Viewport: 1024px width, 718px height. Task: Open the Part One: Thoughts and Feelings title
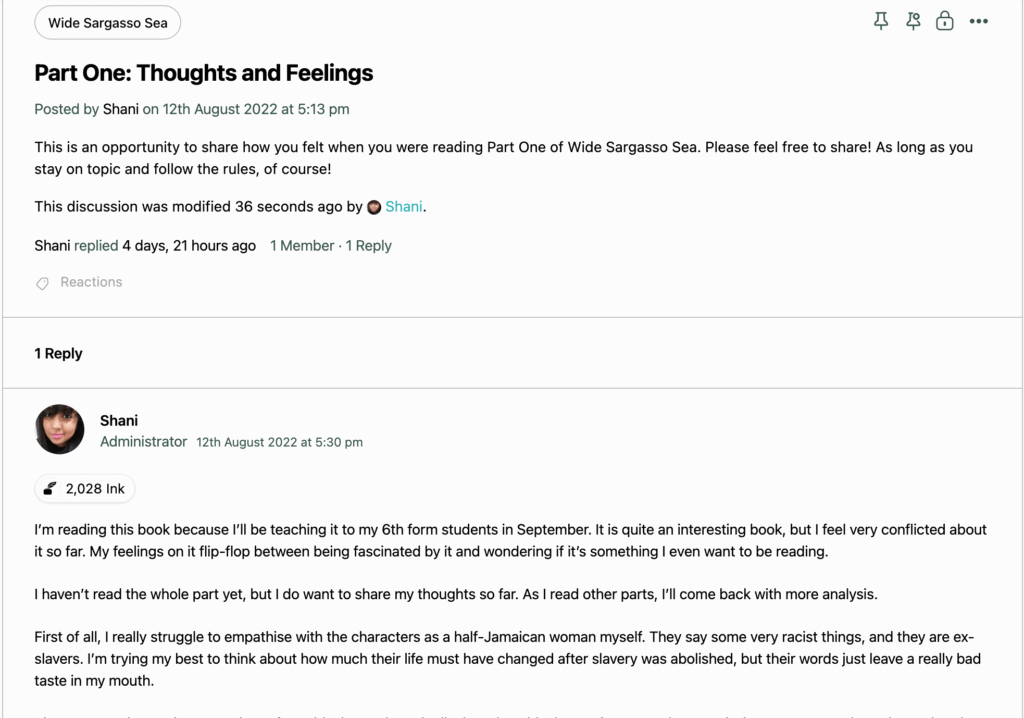204,73
